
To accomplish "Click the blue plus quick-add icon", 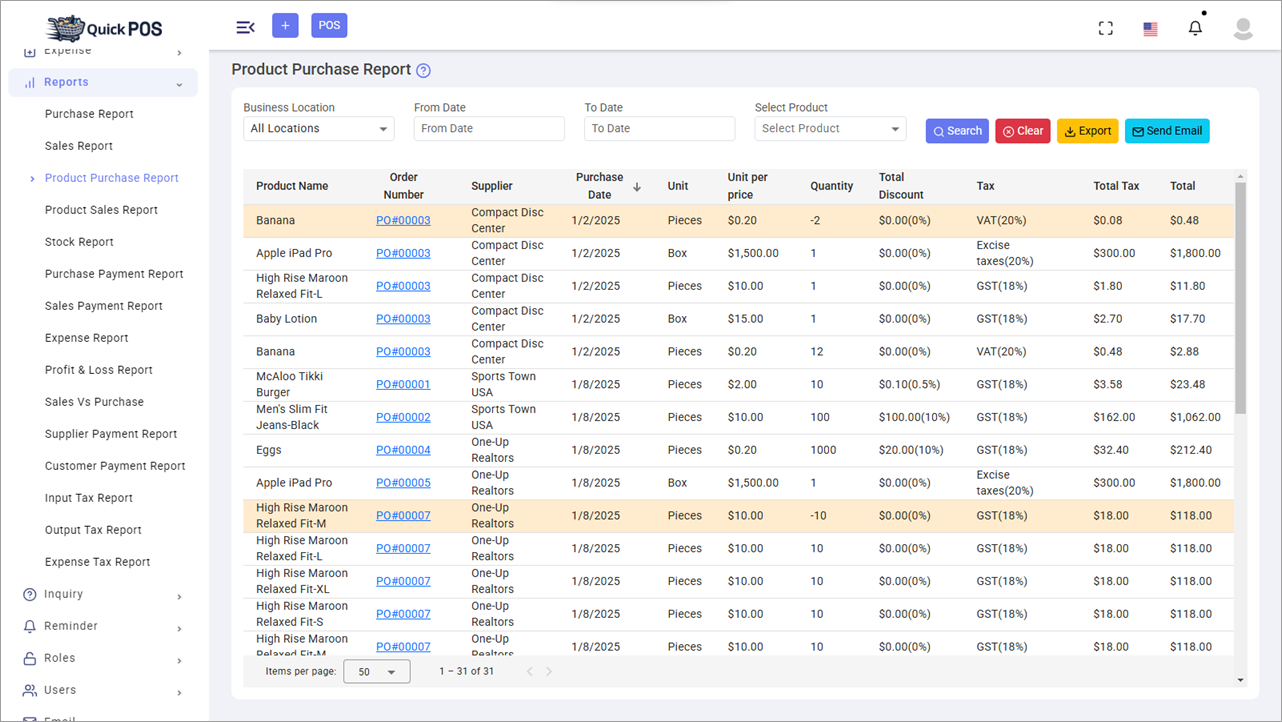I will coord(285,25).
